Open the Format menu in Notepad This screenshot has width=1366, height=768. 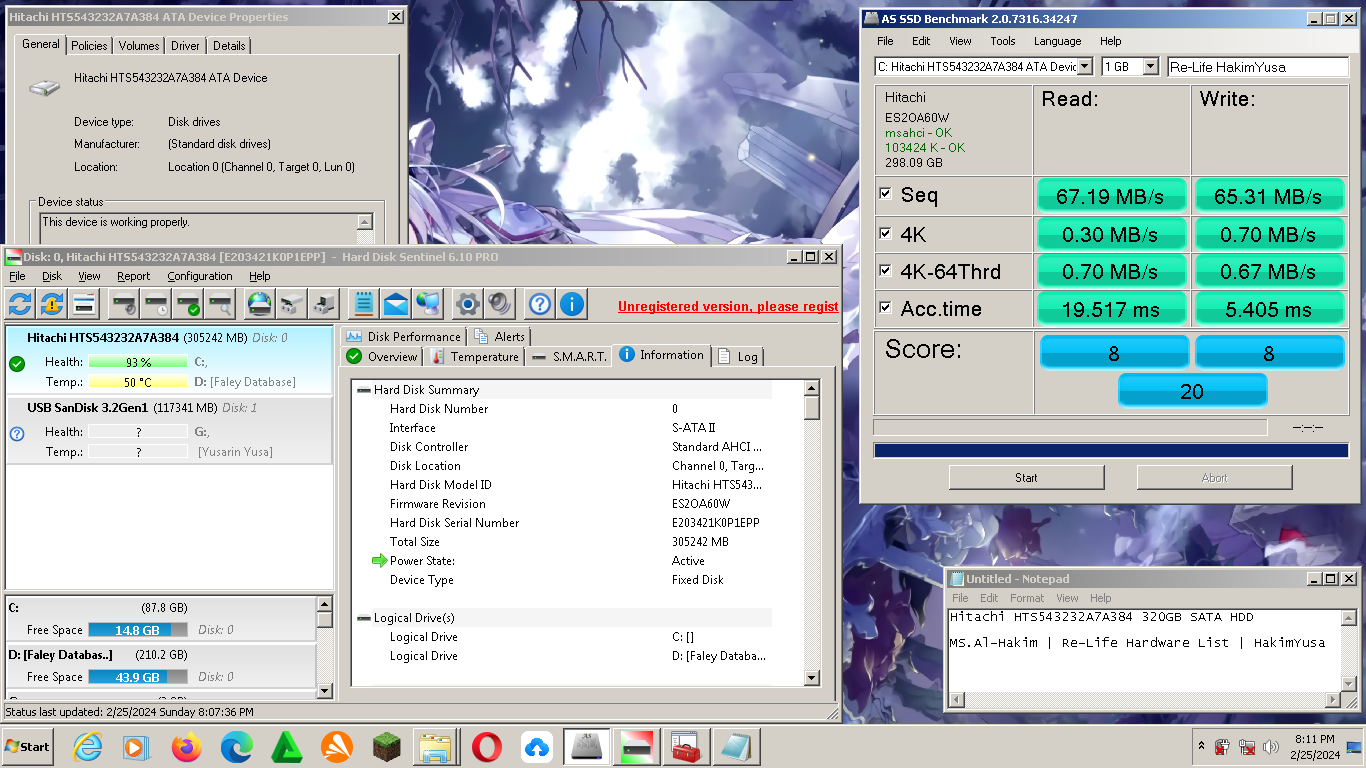(x=1026, y=598)
